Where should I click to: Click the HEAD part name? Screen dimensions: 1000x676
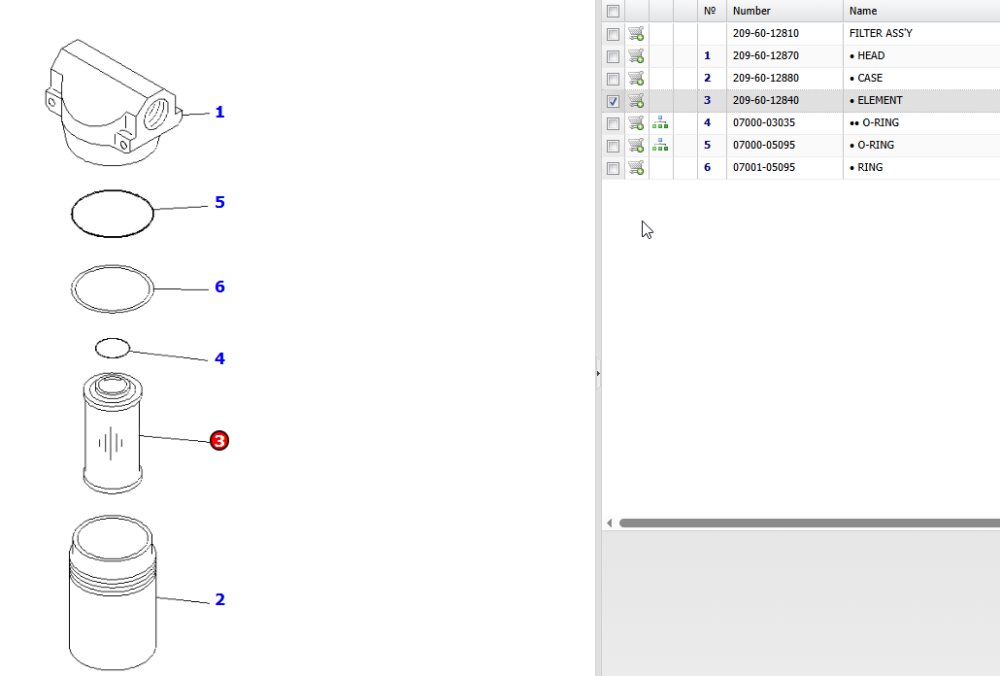871,55
